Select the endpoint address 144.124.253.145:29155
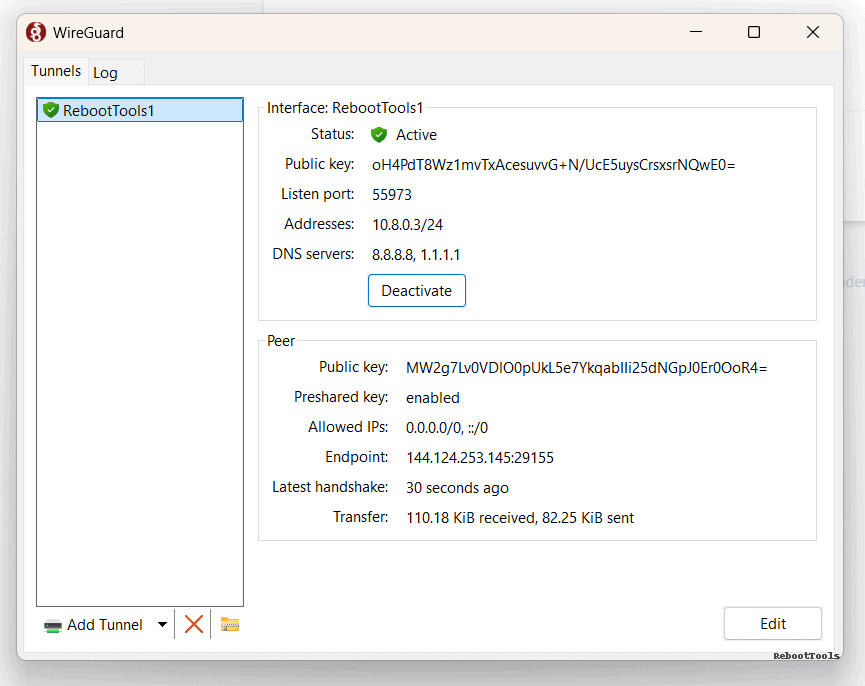 [479, 458]
